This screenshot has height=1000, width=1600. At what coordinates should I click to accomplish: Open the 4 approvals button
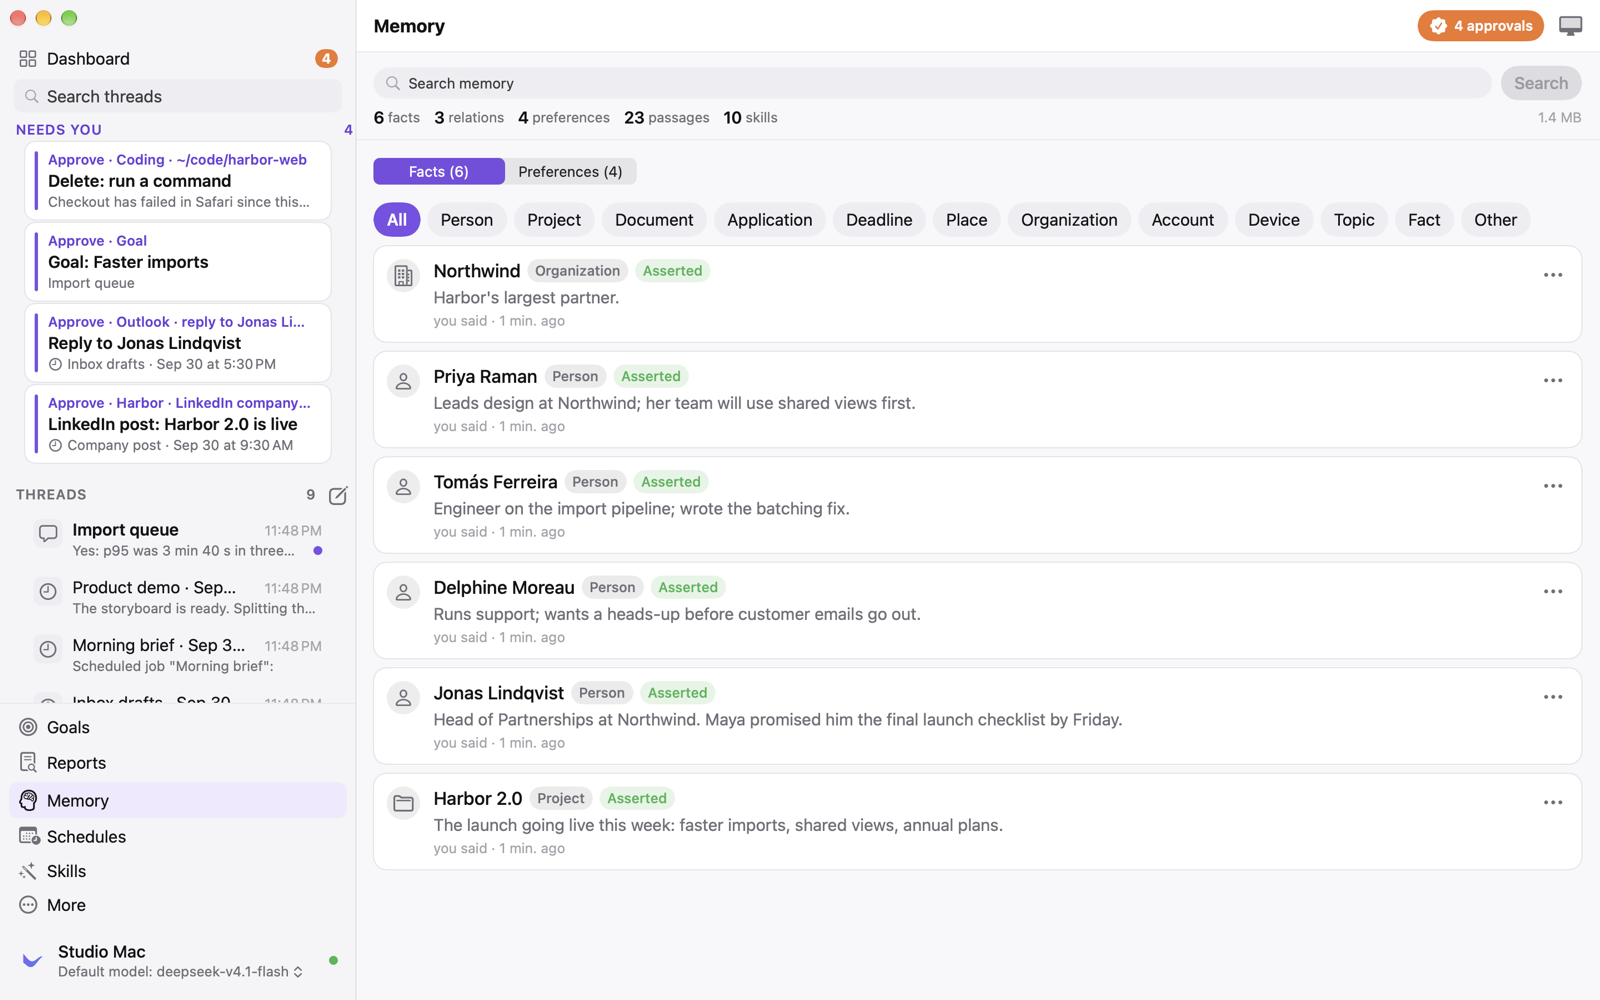point(1480,26)
